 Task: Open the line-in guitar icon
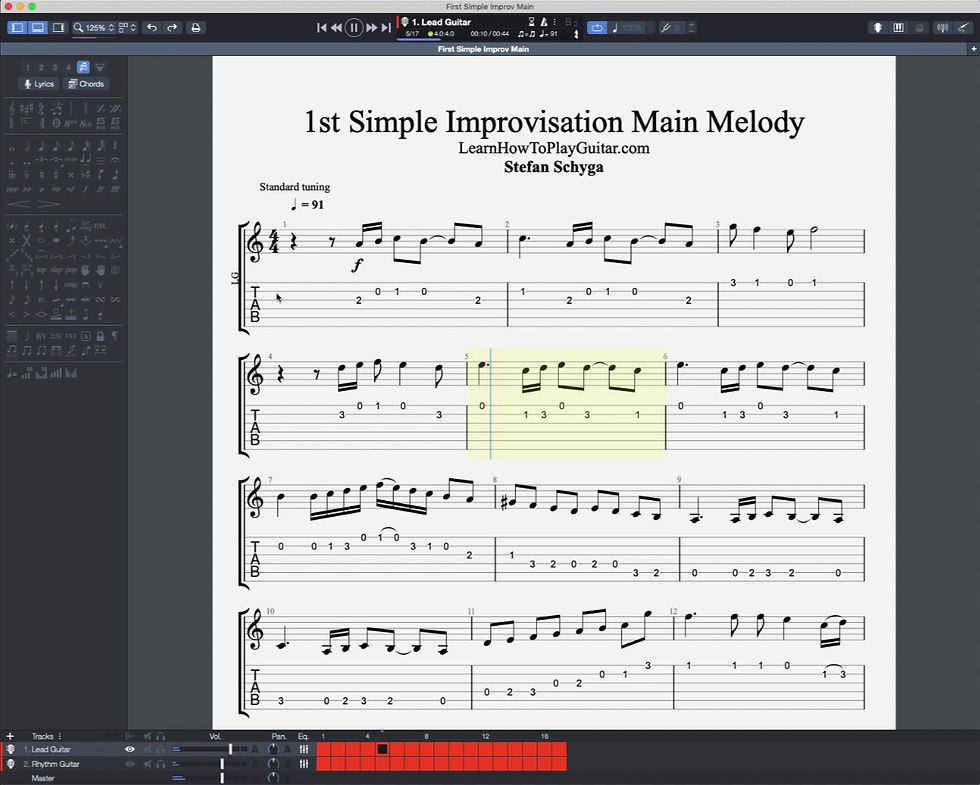963,28
